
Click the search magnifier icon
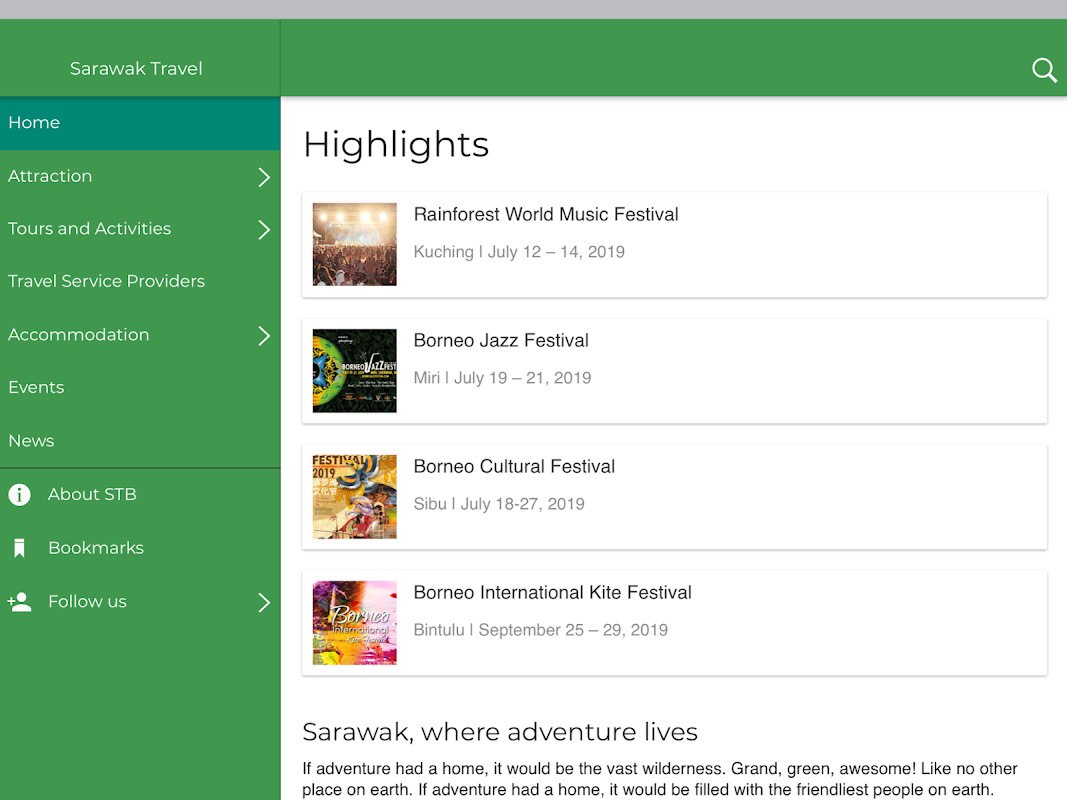click(1044, 70)
